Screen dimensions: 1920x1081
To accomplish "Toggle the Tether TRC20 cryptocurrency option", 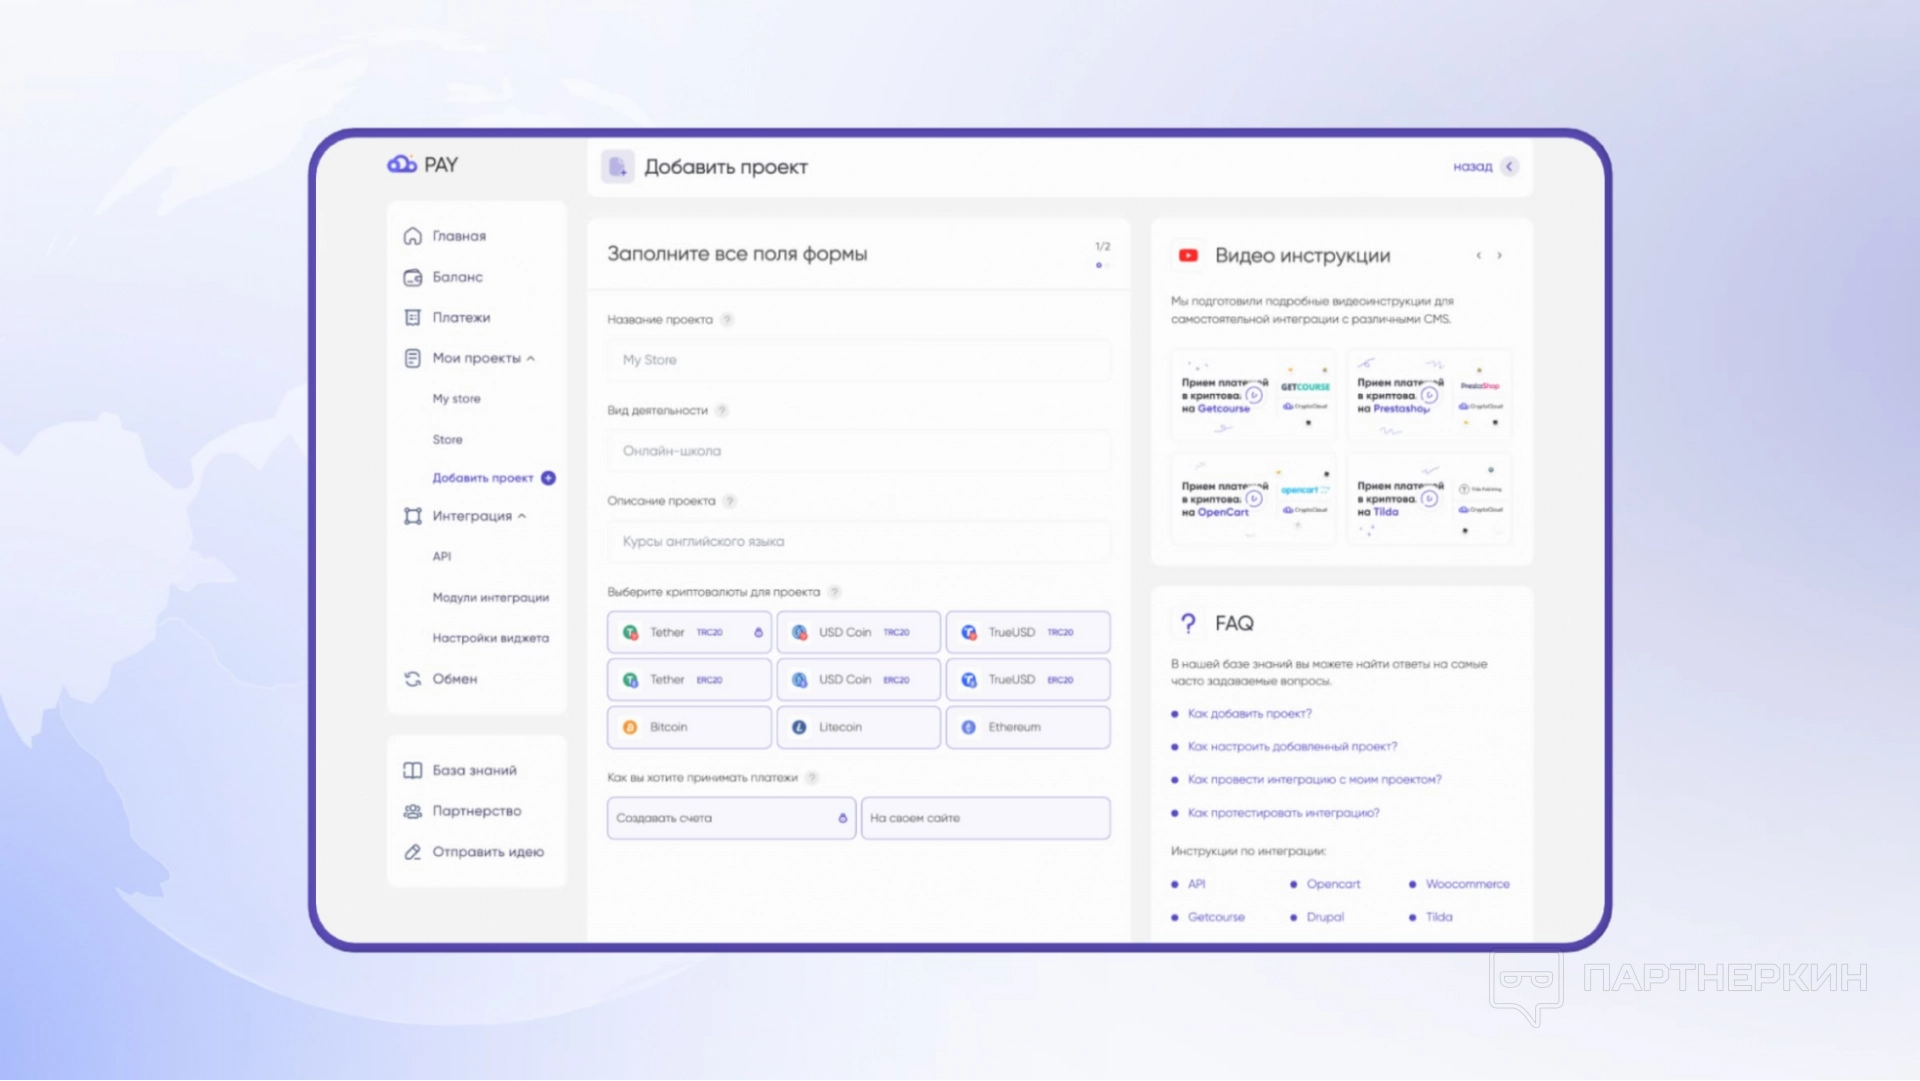I will [688, 632].
